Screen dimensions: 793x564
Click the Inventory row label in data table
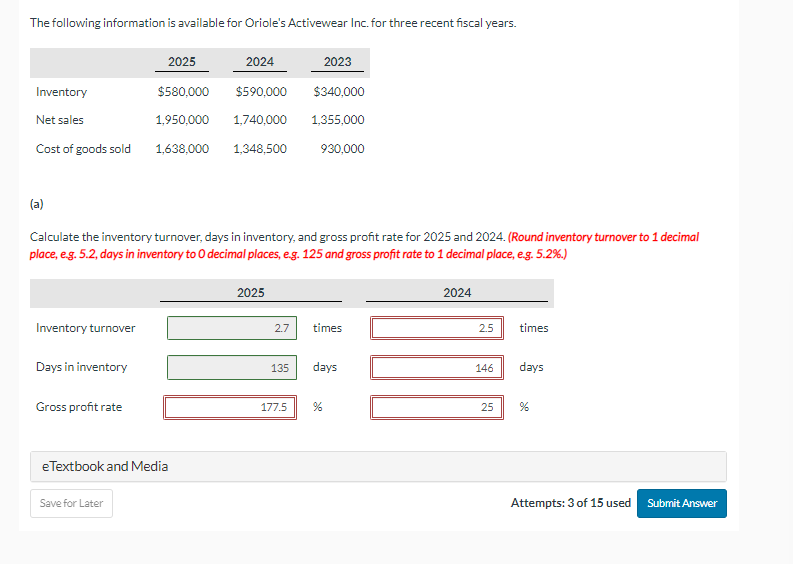pos(62,92)
